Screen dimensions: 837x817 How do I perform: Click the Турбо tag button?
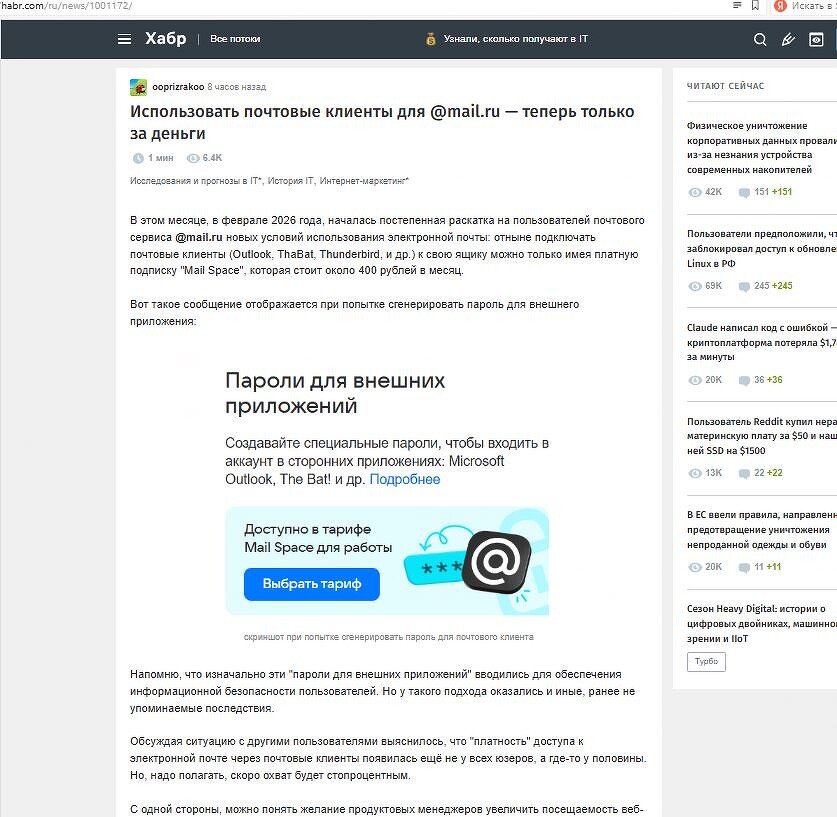tap(706, 662)
